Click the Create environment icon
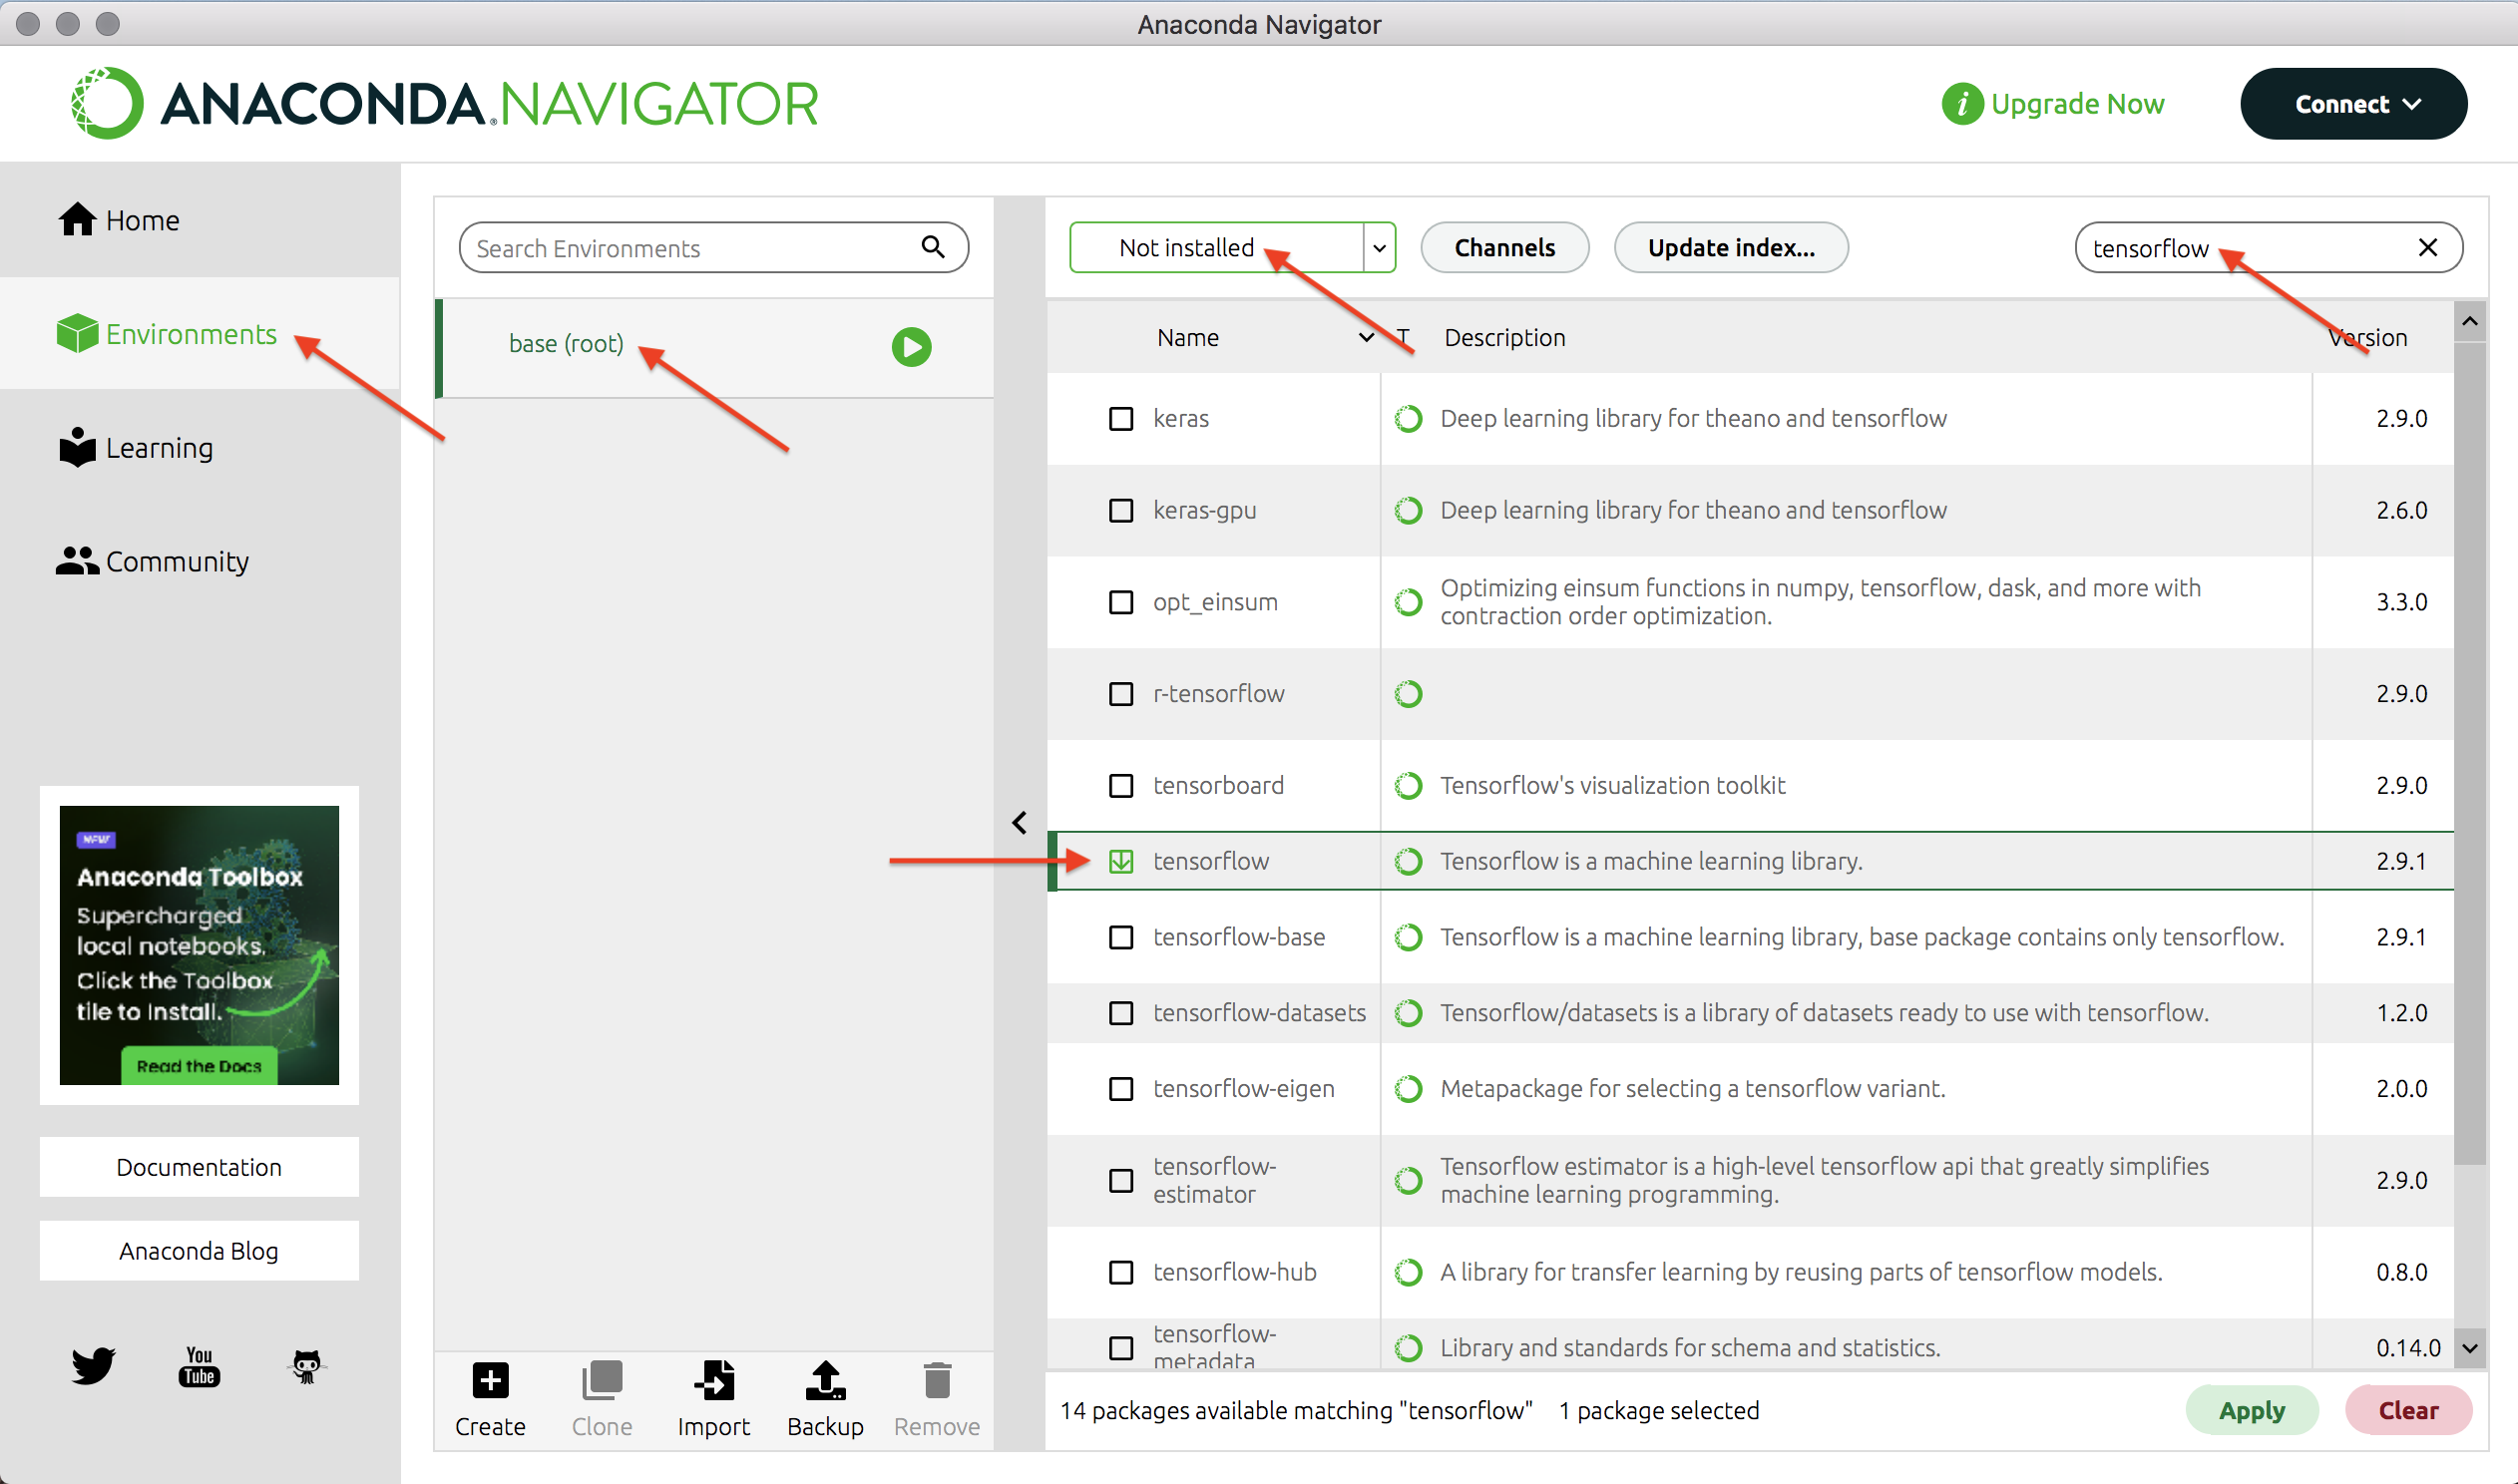This screenshot has width=2518, height=1484. 490,1382
